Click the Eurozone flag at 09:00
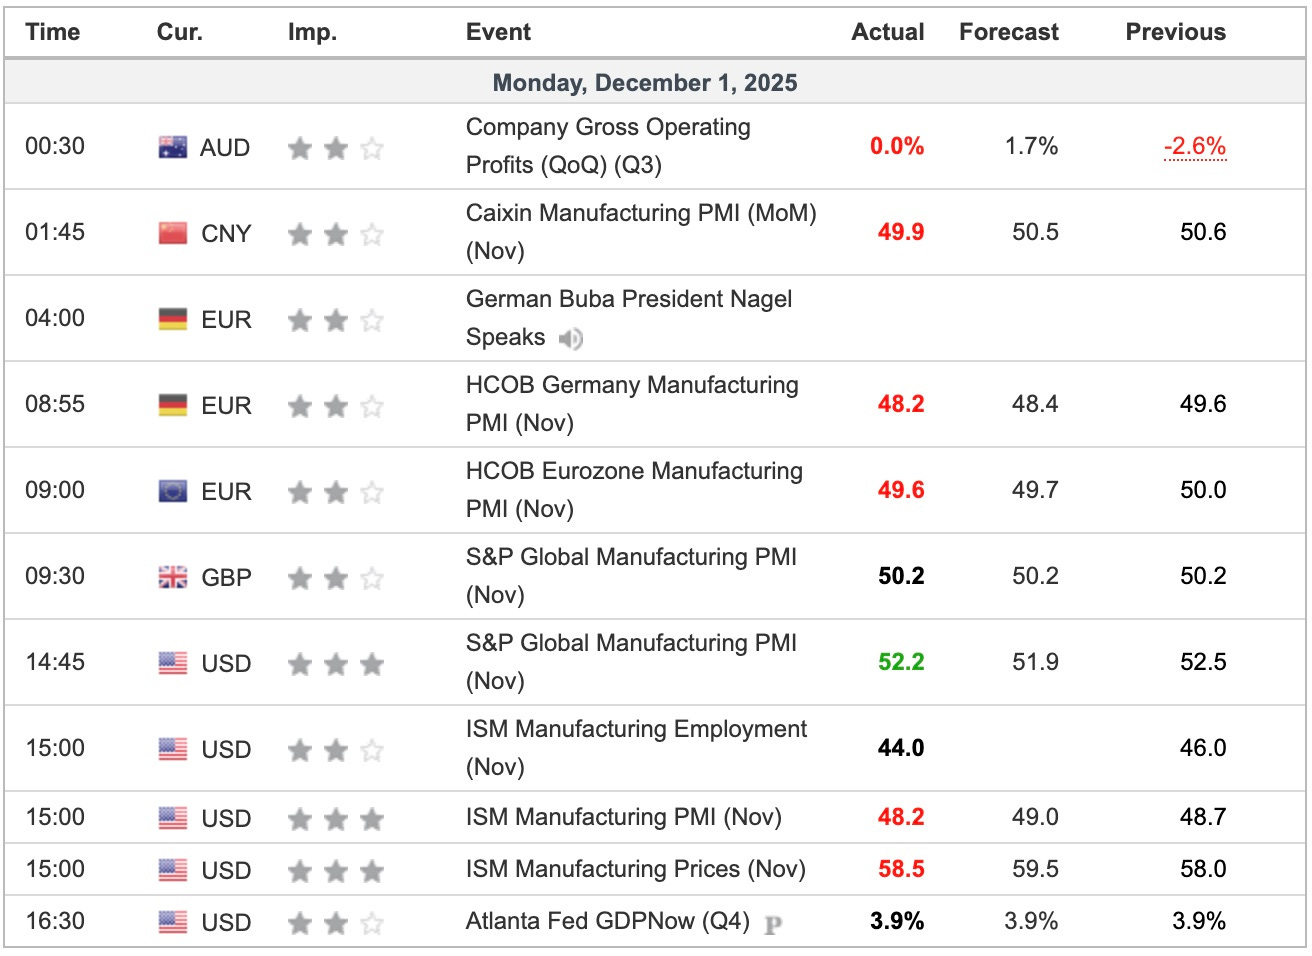This screenshot has height=956, width=1312. click(x=173, y=492)
